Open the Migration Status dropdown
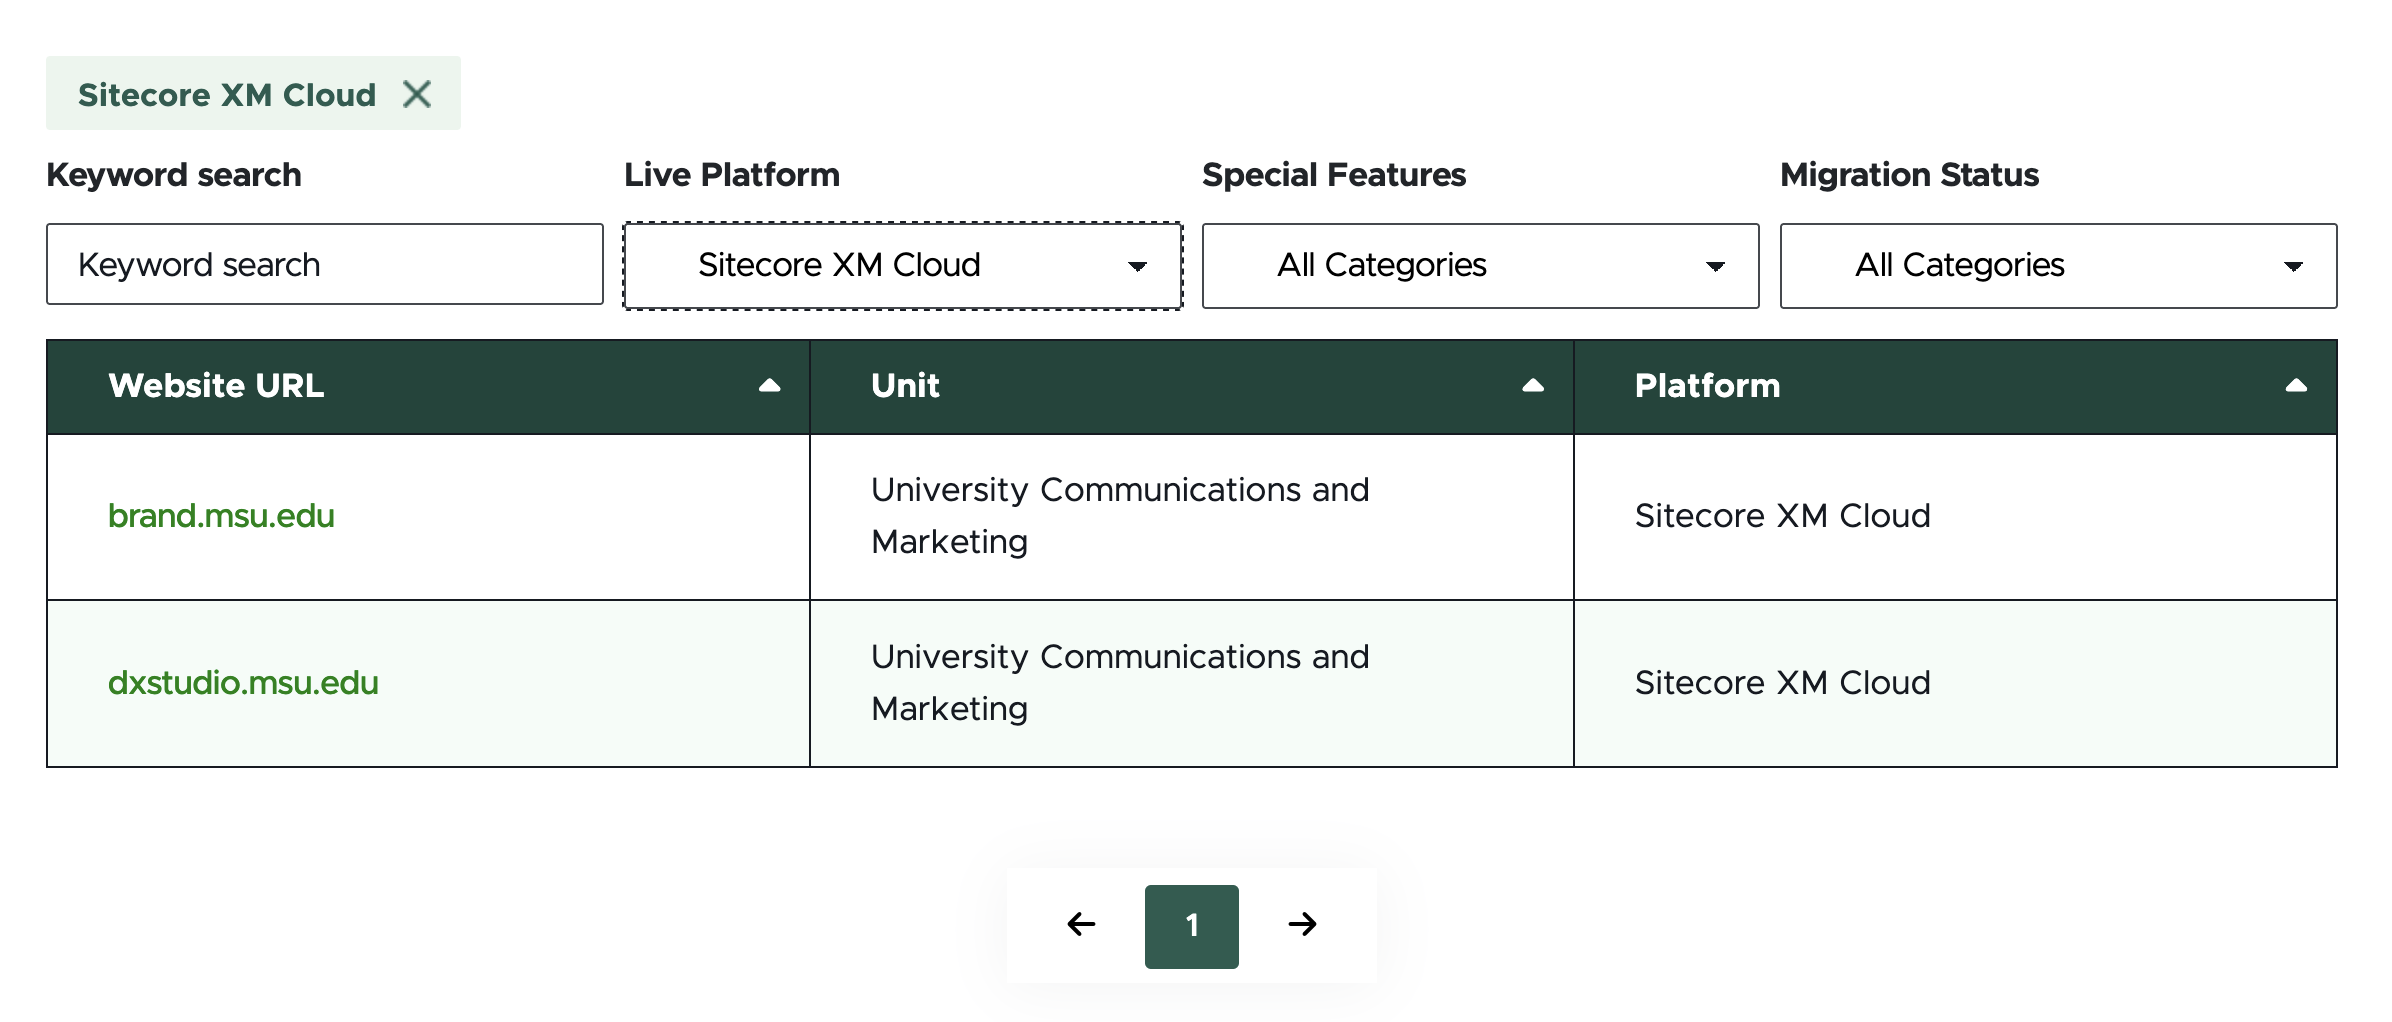2392x1022 pixels. tap(2058, 266)
